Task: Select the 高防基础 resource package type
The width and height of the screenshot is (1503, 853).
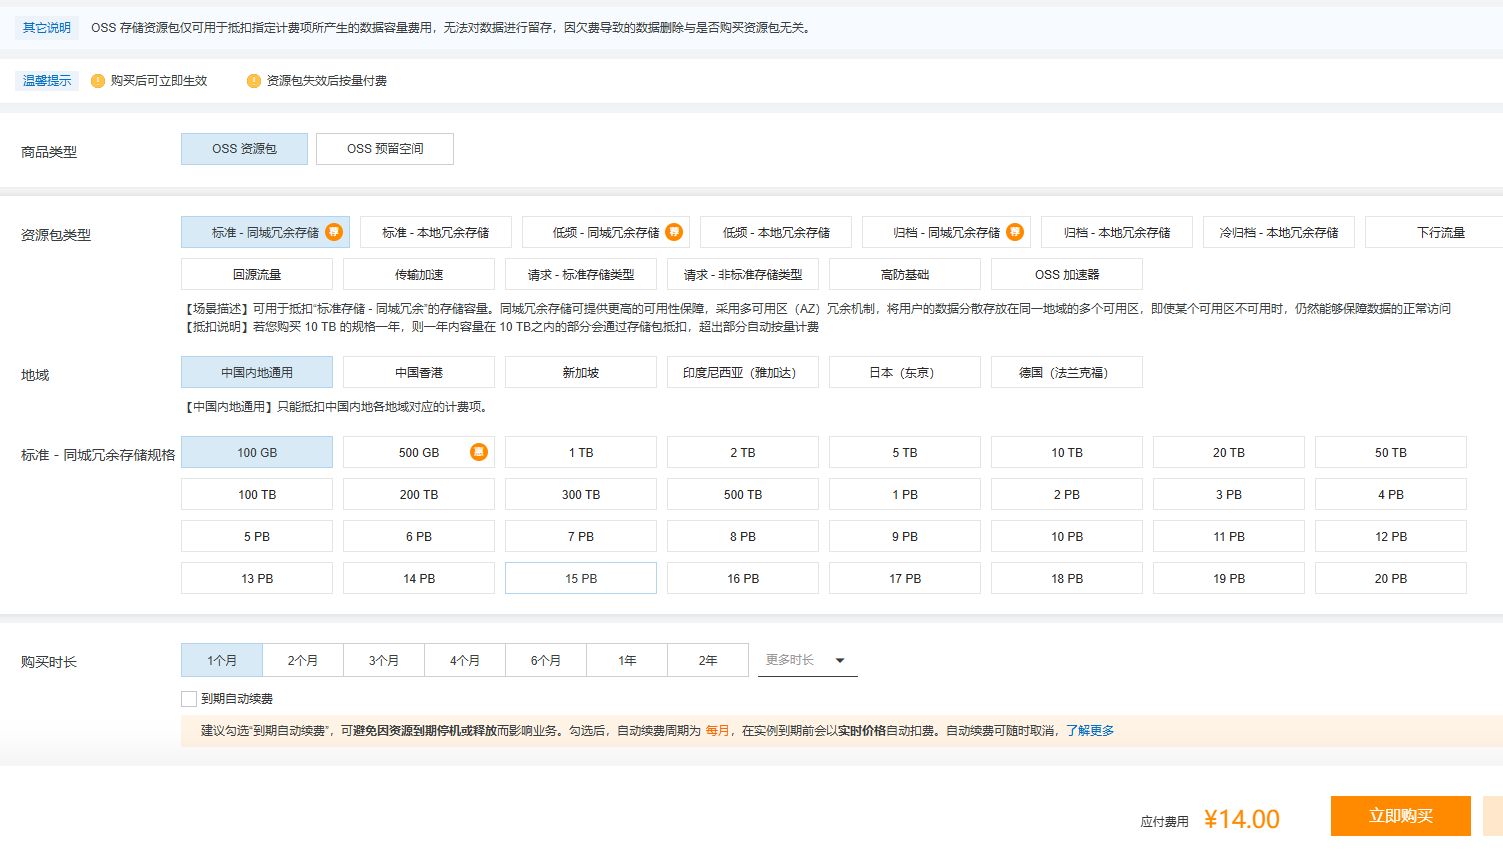Action: pos(904,273)
